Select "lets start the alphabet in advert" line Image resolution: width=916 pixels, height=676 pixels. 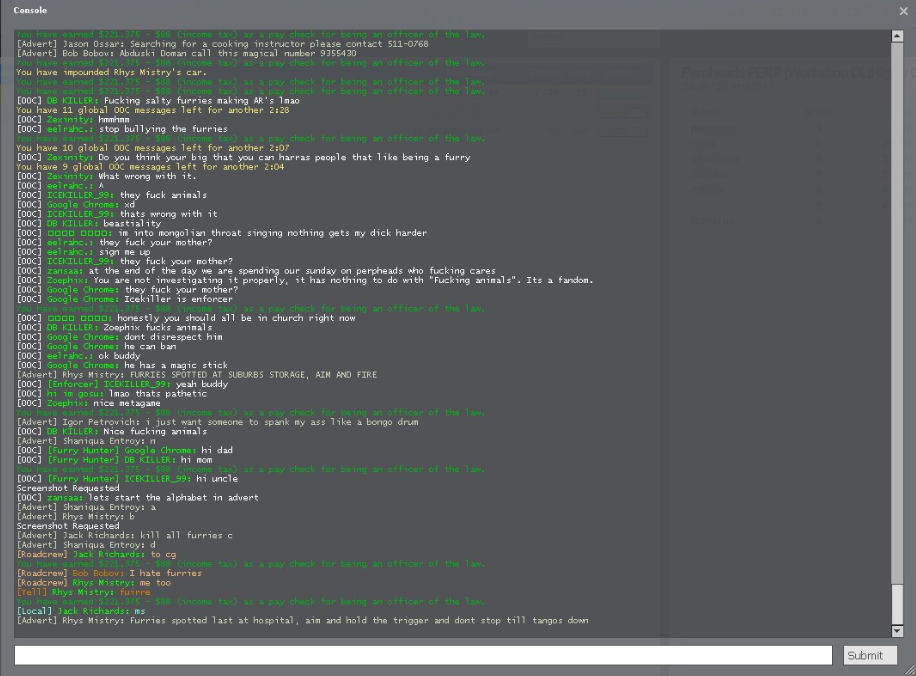click(137, 498)
